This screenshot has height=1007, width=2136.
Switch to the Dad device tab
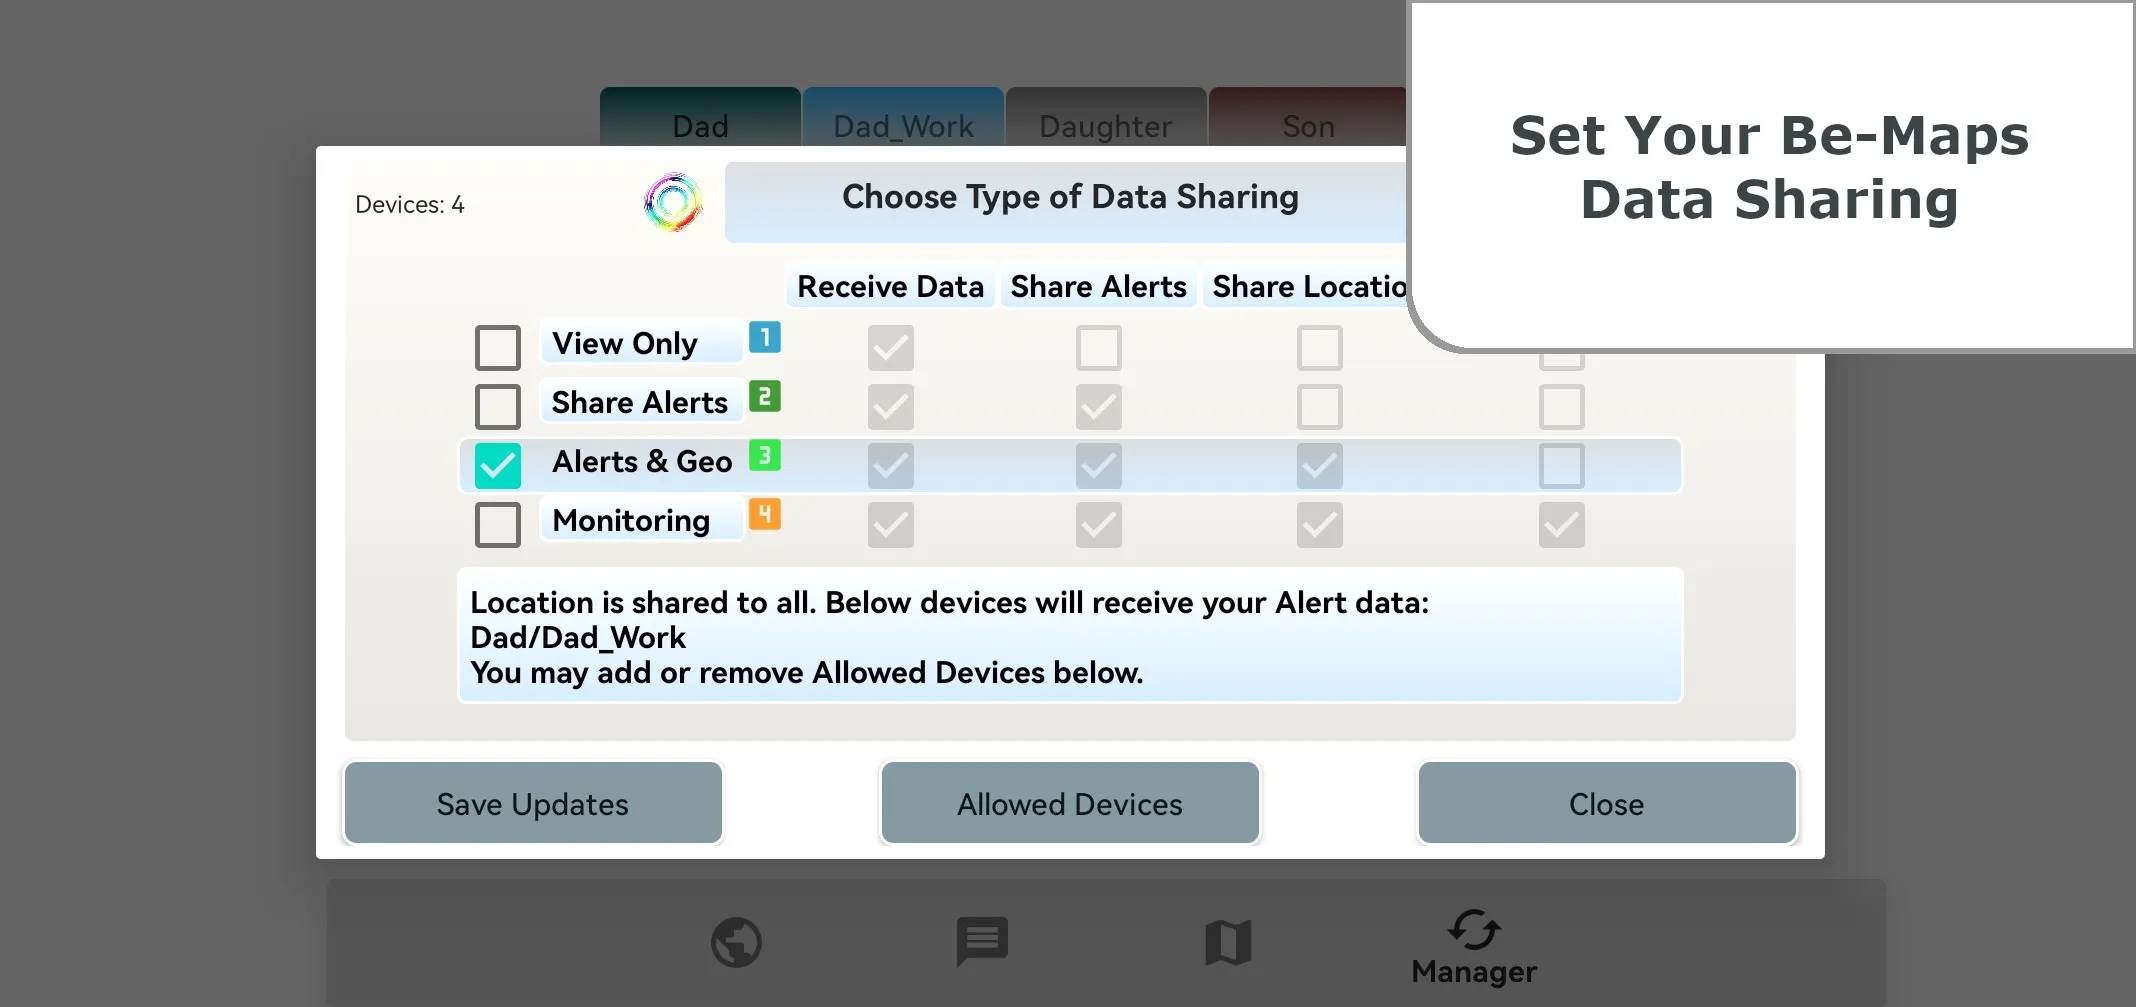[x=700, y=118]
